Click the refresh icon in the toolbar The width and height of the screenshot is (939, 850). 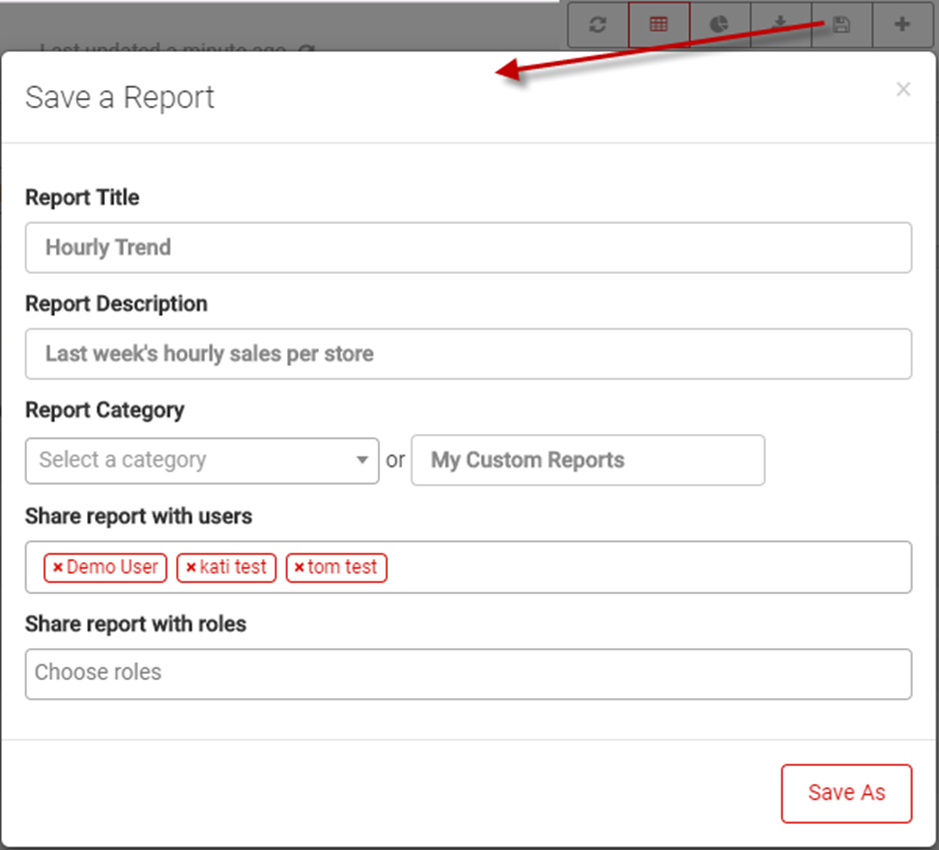click(x=598, y=25)
